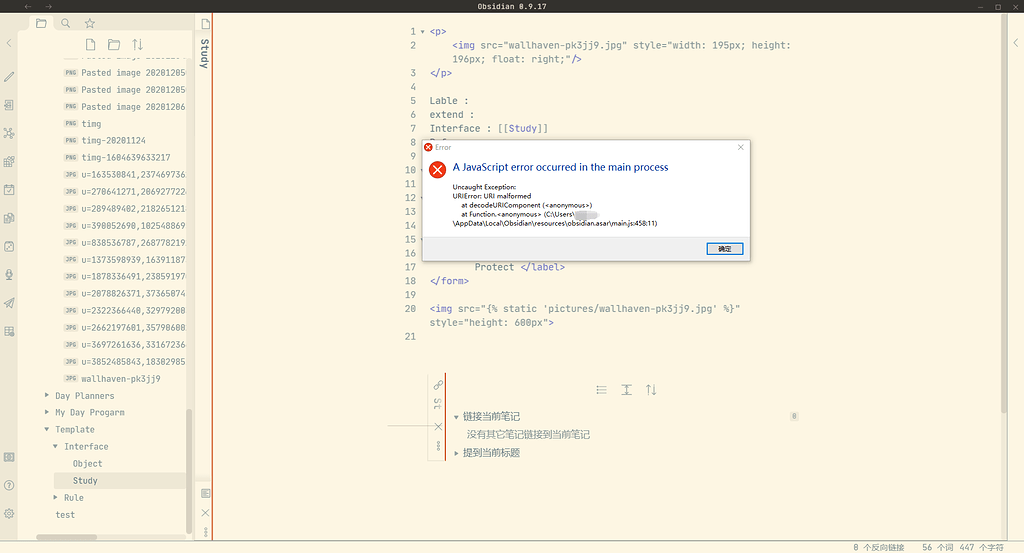Open the search tab in left sidebar
This screenshot has height=553, width=1024.
point(66,23)
